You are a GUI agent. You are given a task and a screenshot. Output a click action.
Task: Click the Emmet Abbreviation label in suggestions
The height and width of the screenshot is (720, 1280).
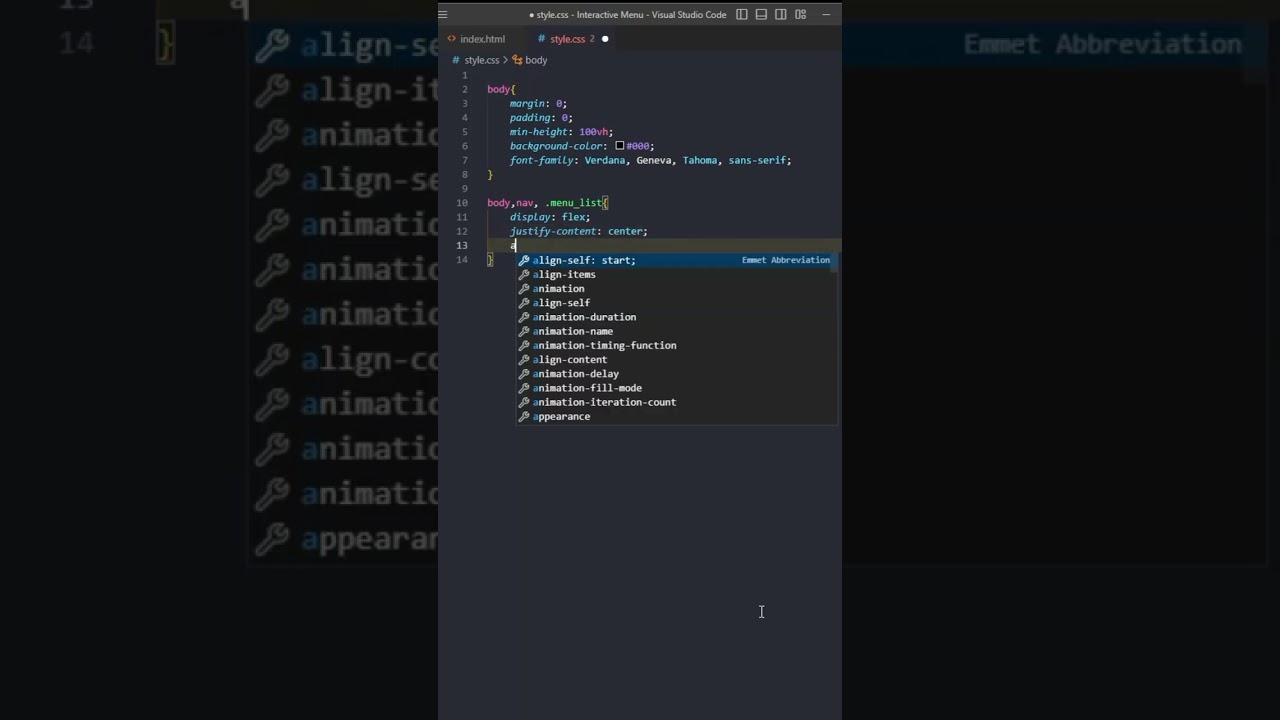tap(785, 260)
